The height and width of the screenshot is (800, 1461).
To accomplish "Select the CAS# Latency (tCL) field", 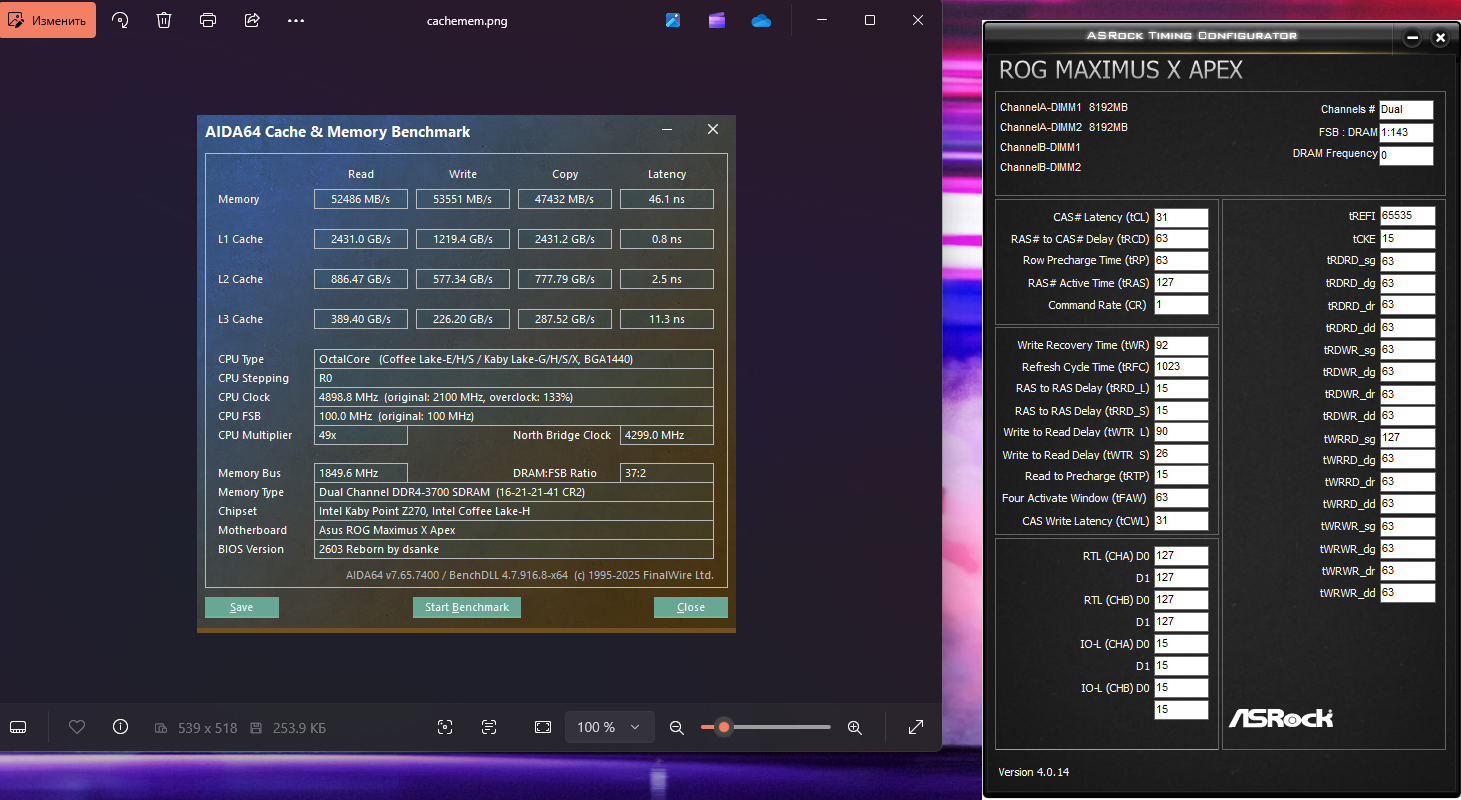I will (x=1181, y=217).
